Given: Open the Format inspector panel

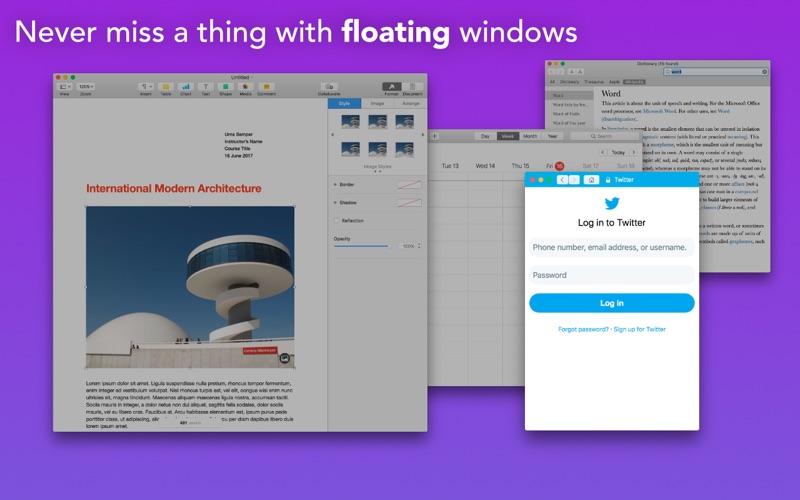Looking at the screenshot, I should point(391,87).
